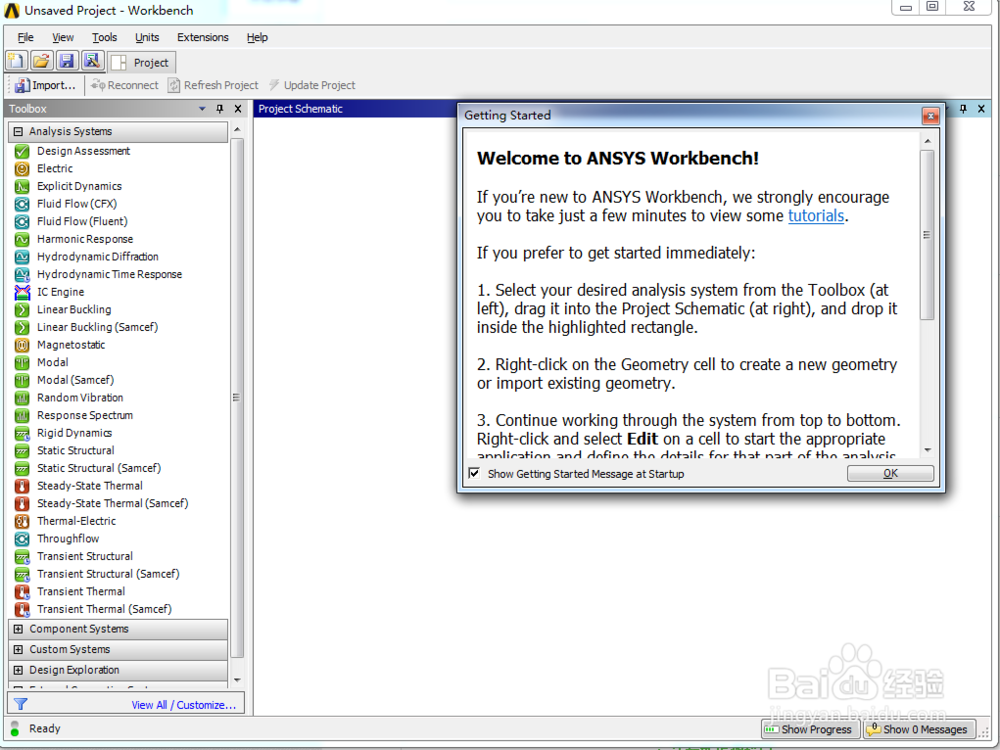Expand the Component Systems section
Image resolution: width=1000 pixels, height=750 pixels.
click(x=18, y=629)
